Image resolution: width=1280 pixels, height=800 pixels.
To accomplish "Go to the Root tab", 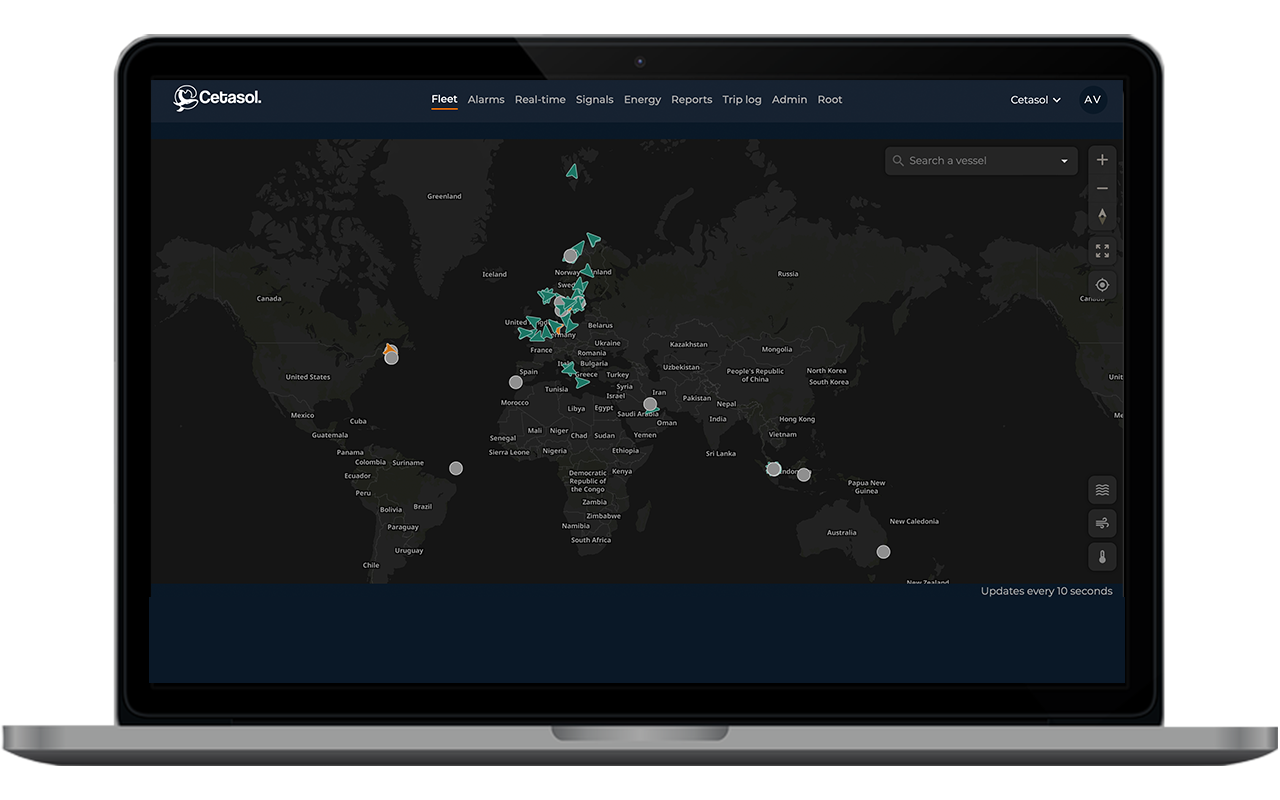I will click(830, 100).
